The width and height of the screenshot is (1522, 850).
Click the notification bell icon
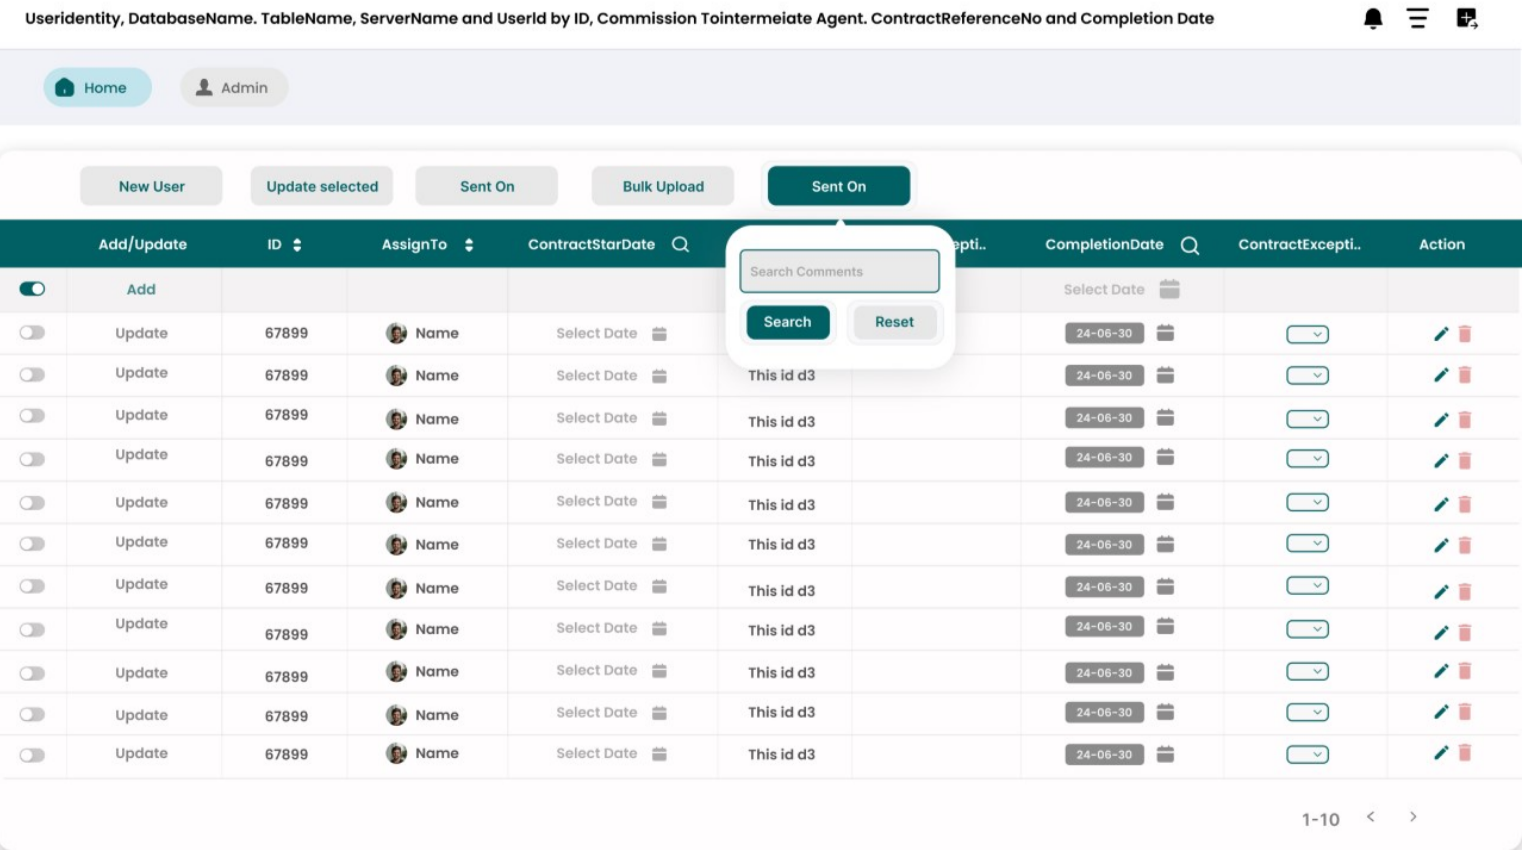(1373, 19)
